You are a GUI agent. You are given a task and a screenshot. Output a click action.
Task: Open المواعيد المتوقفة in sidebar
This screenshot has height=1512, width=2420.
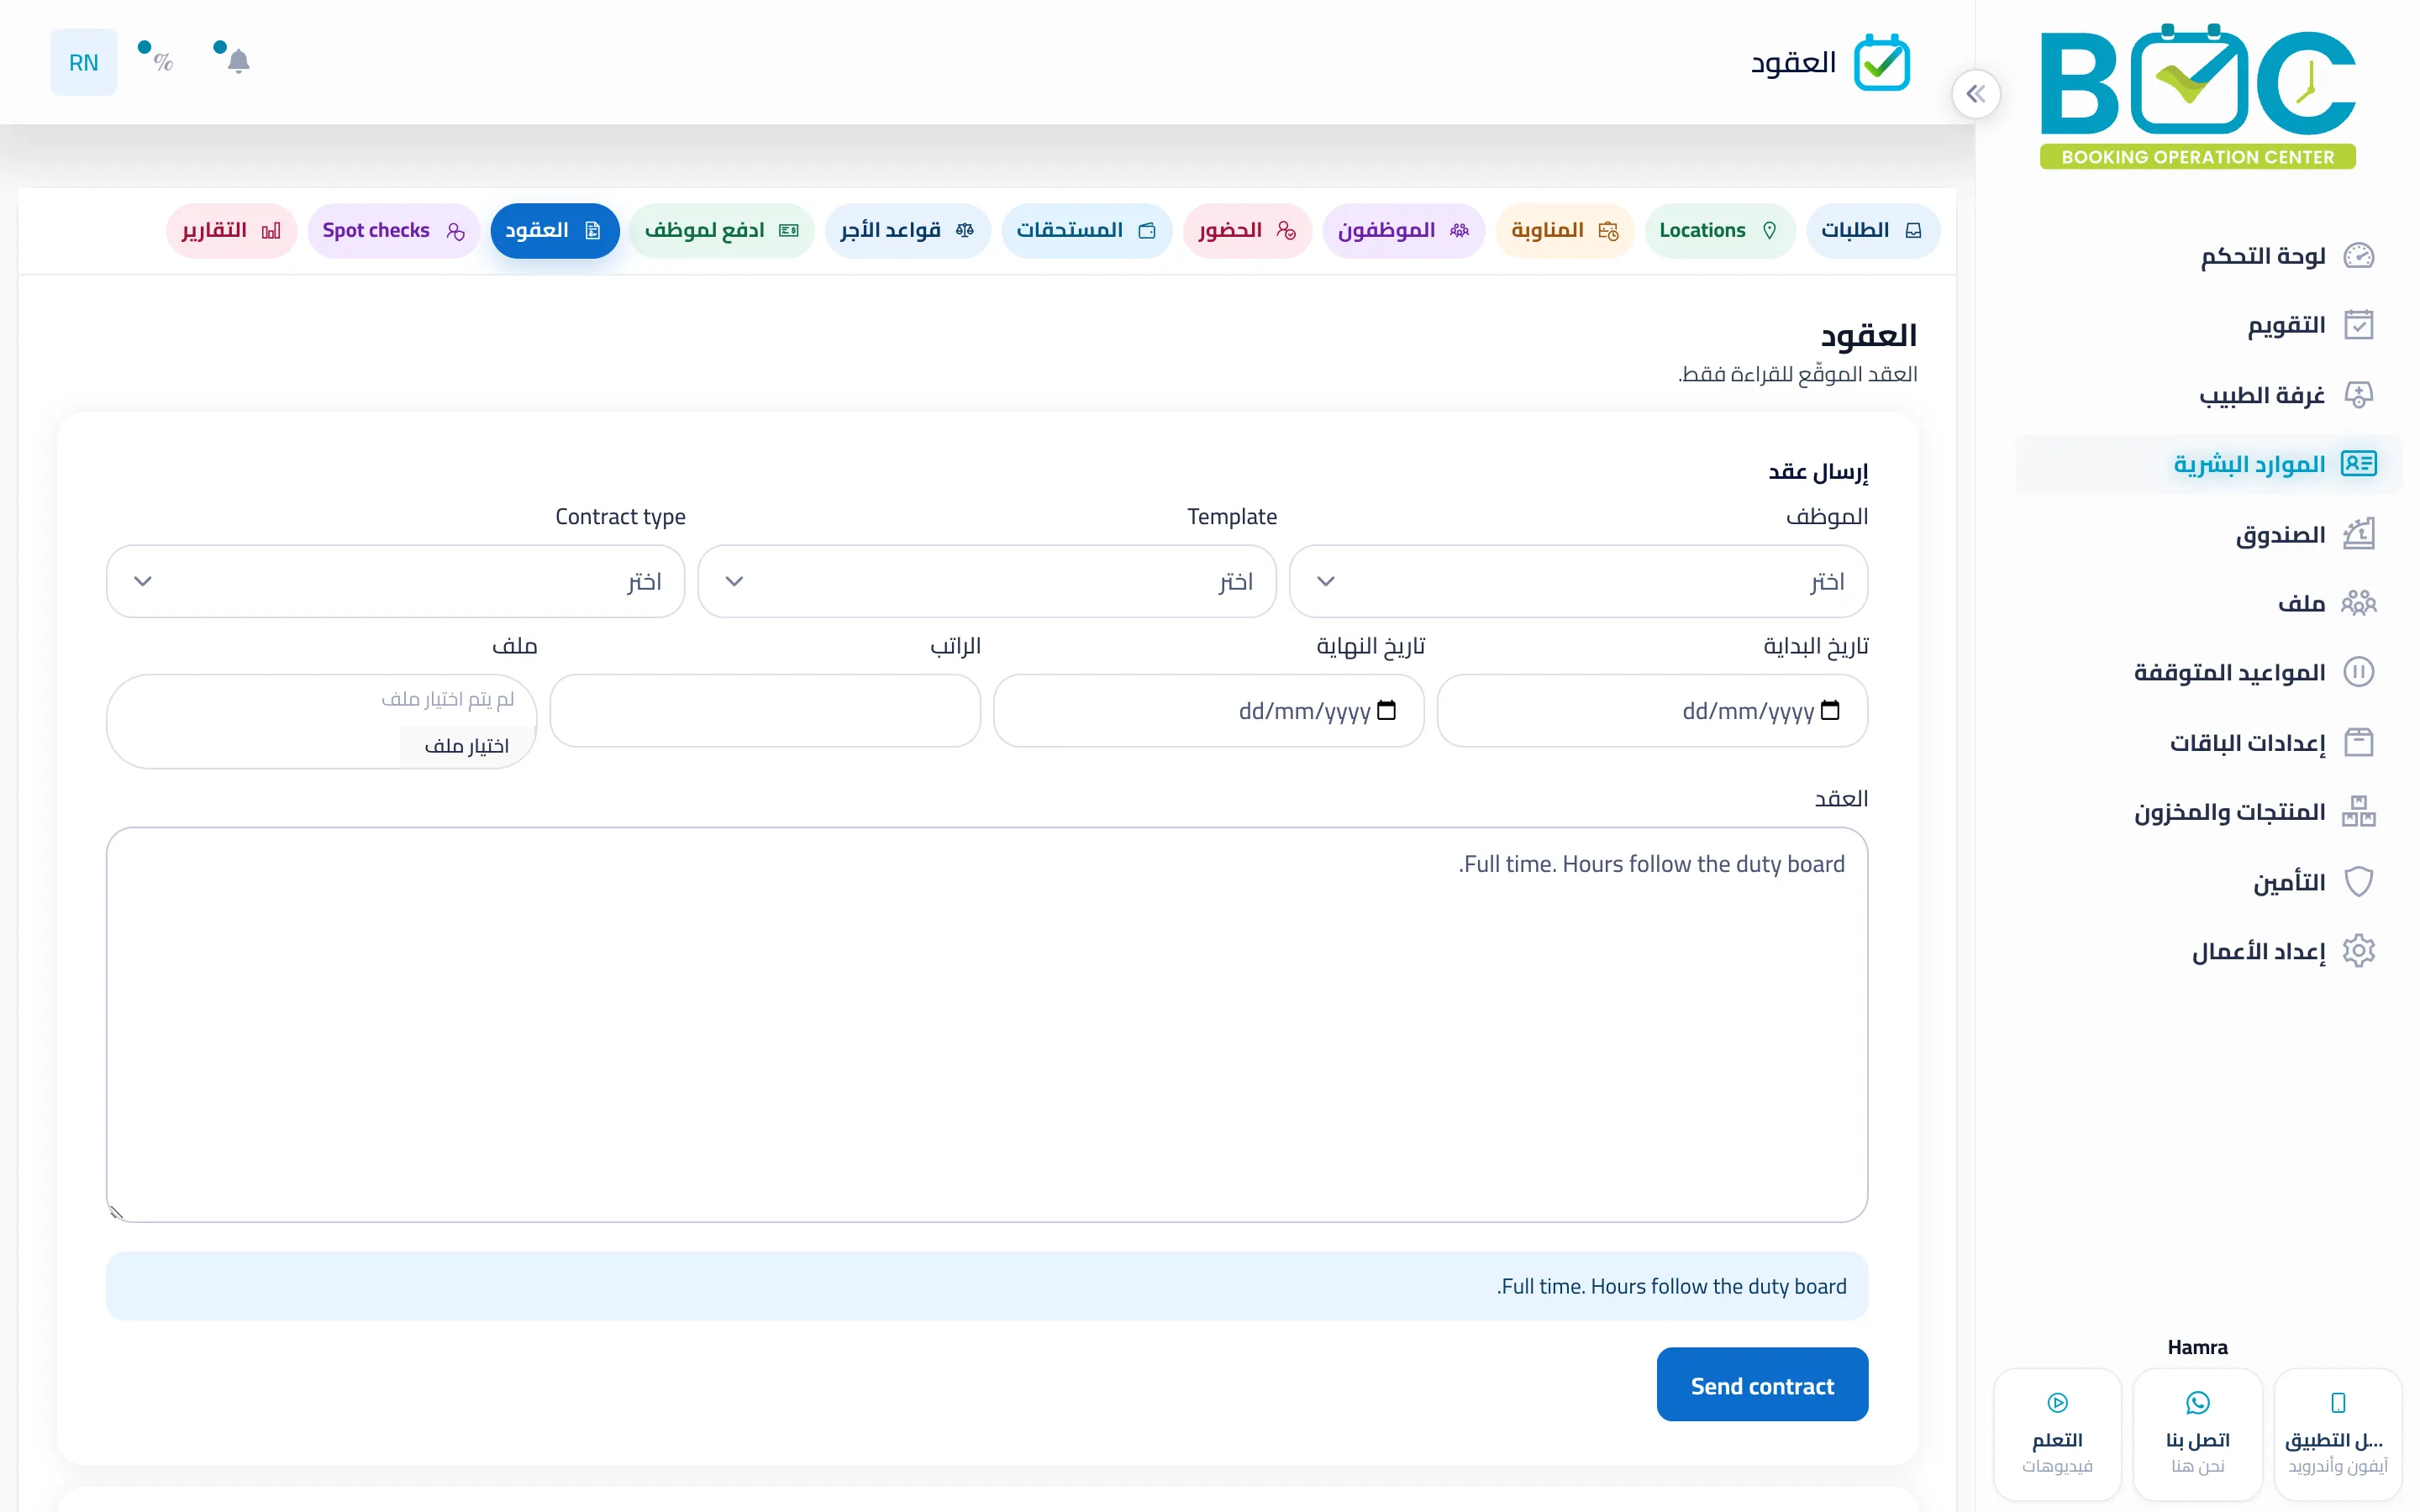[2208, 672]
